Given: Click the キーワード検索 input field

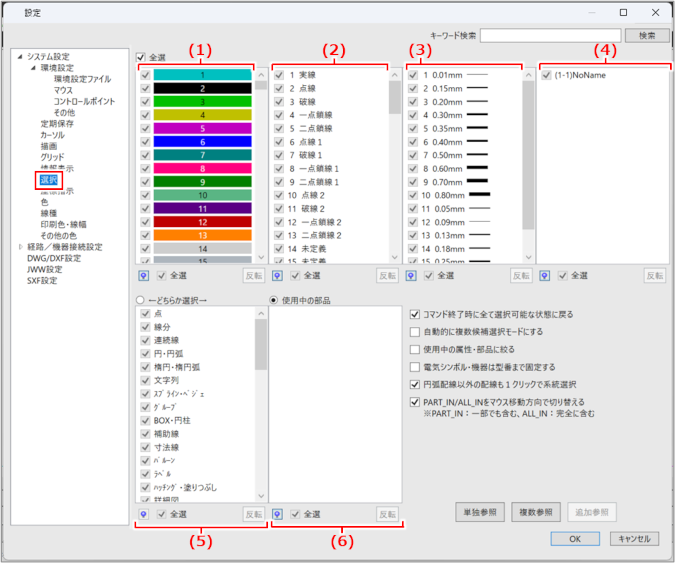Looking at the screenshot, I should [551, 36].
